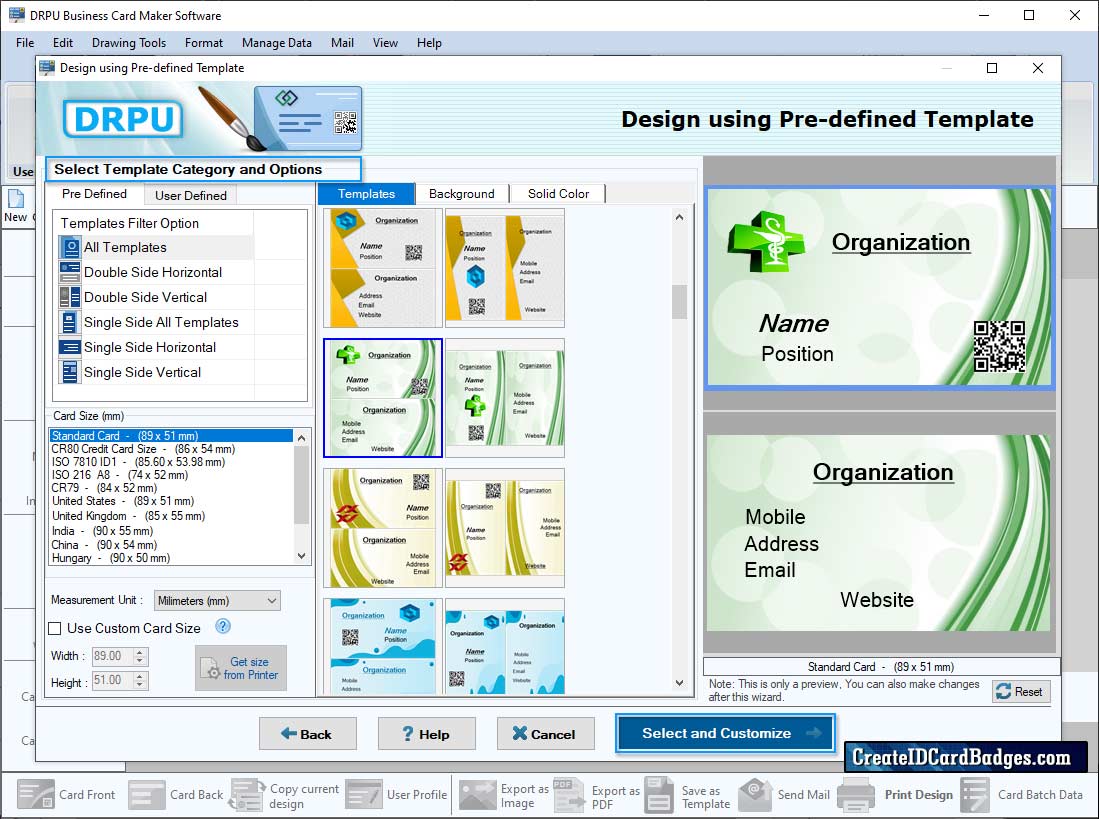
Task: Click the Reset preview button
Action: point(1021,691)
